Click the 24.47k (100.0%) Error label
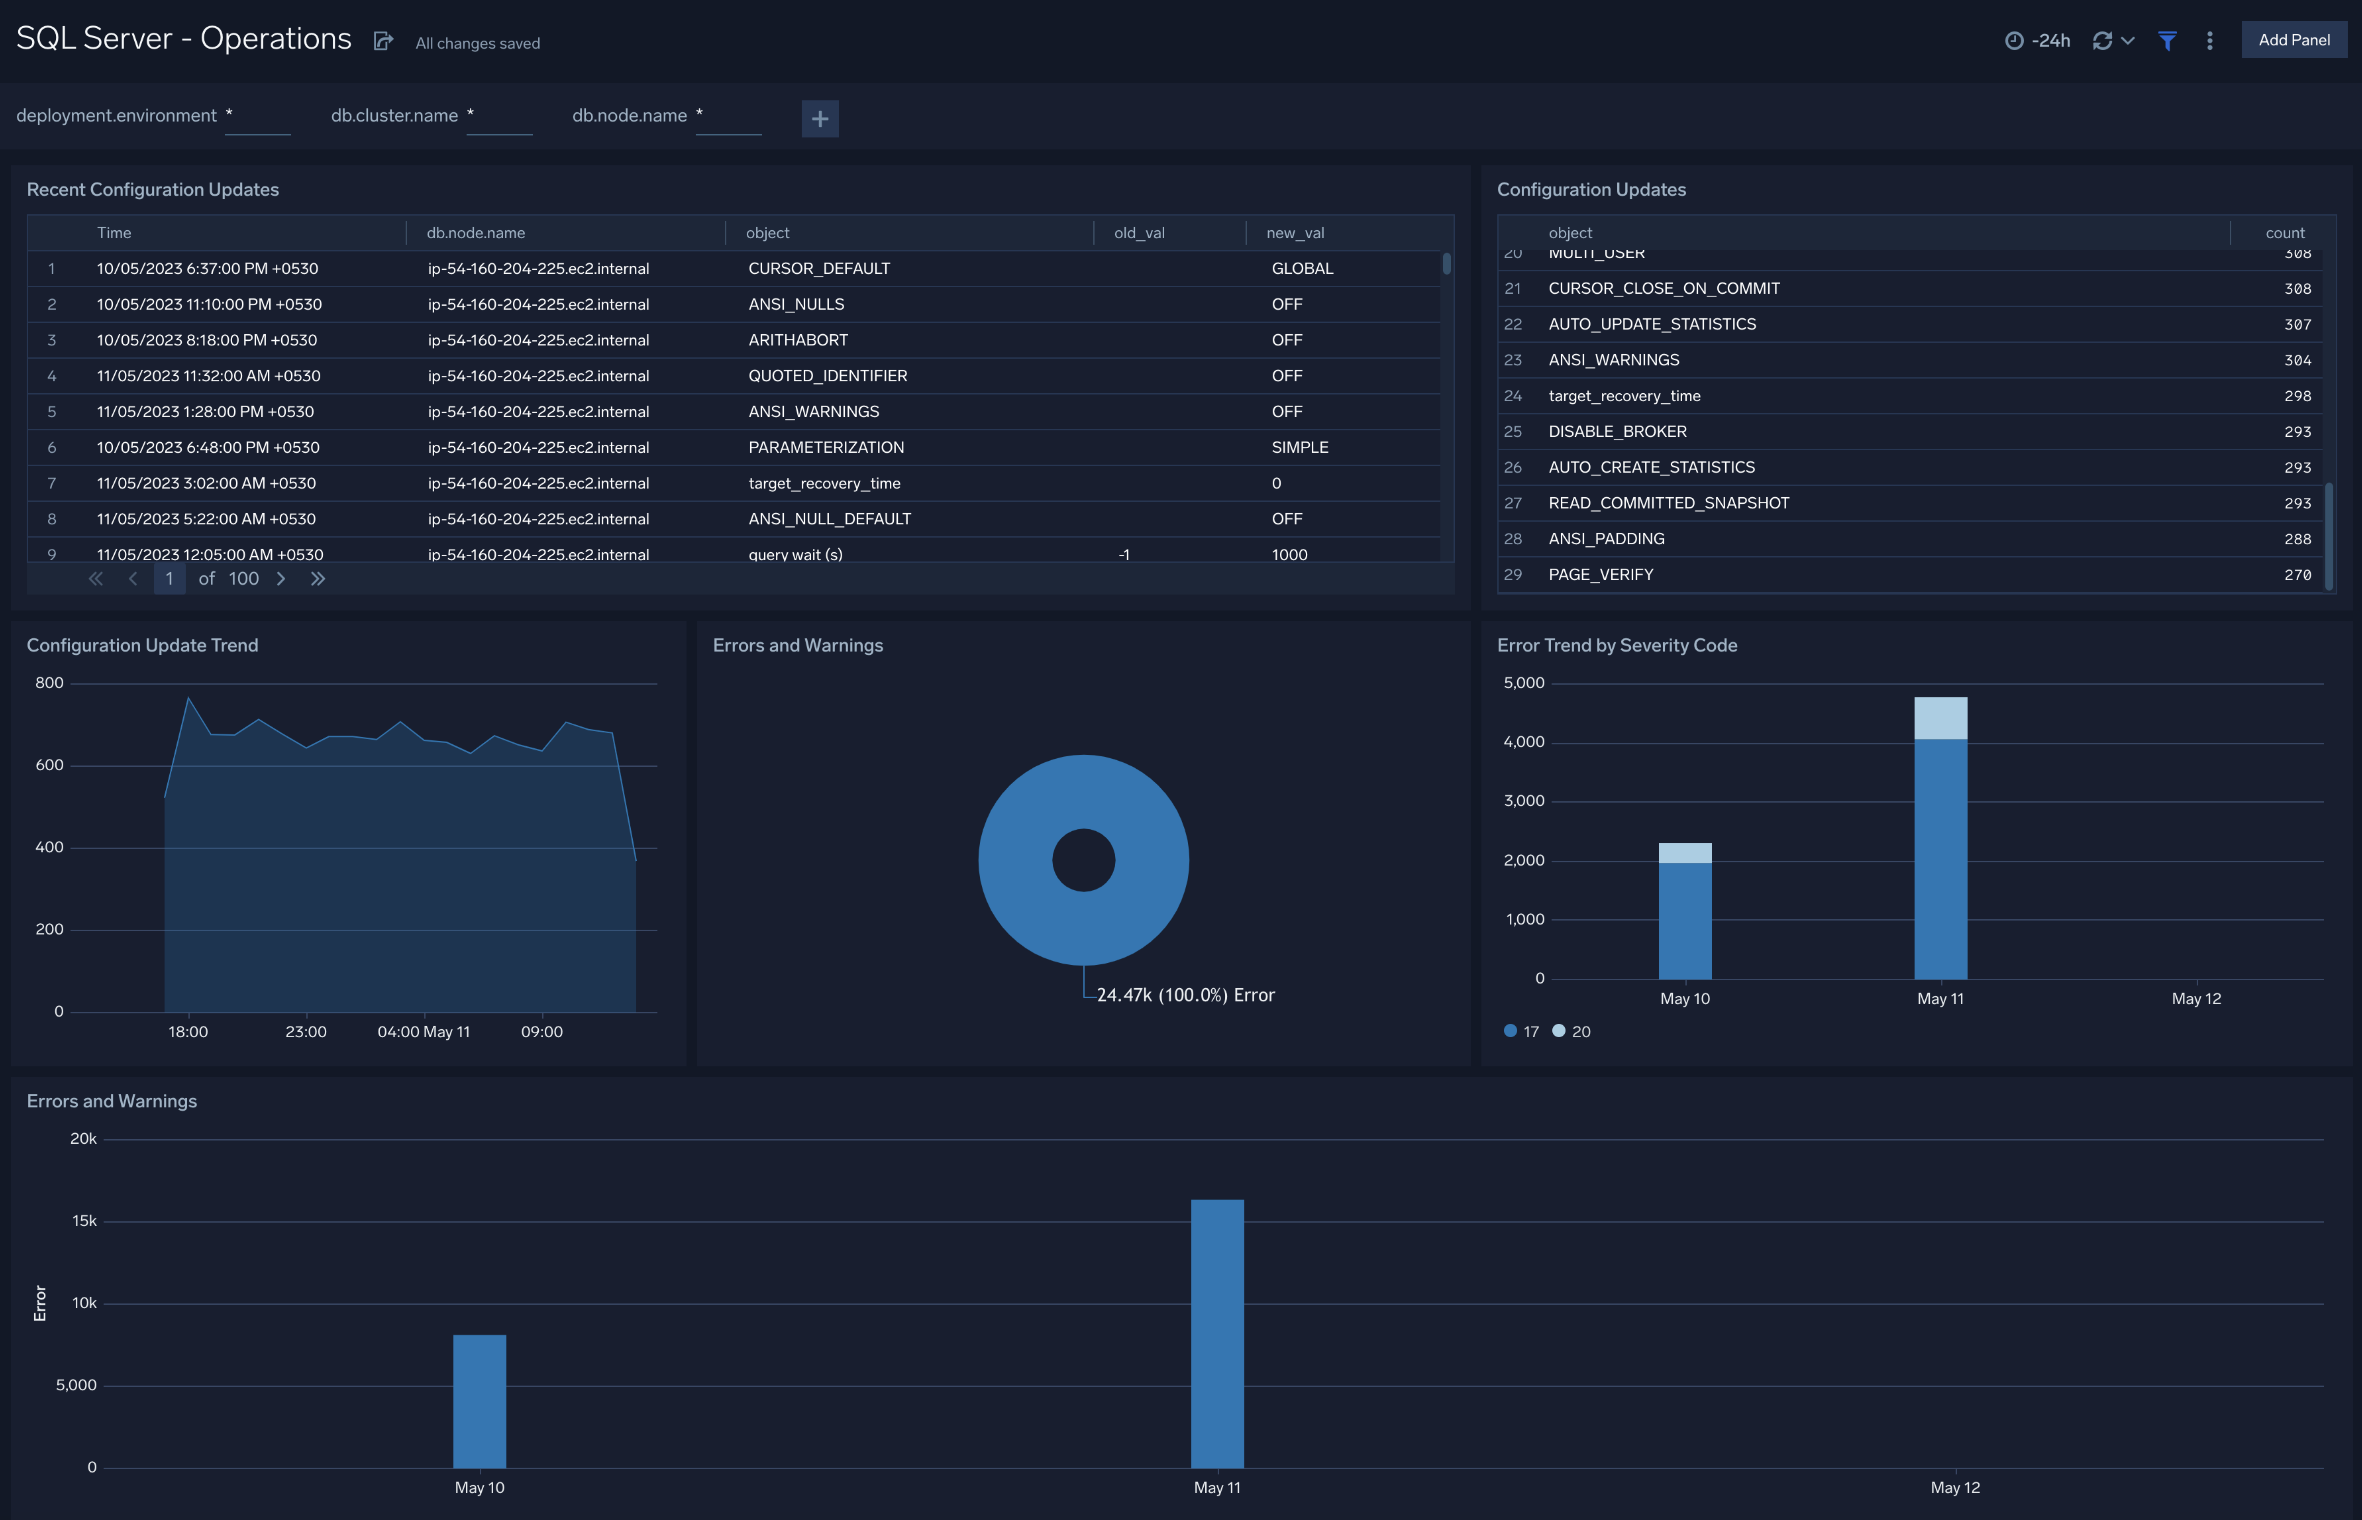 1185,996
